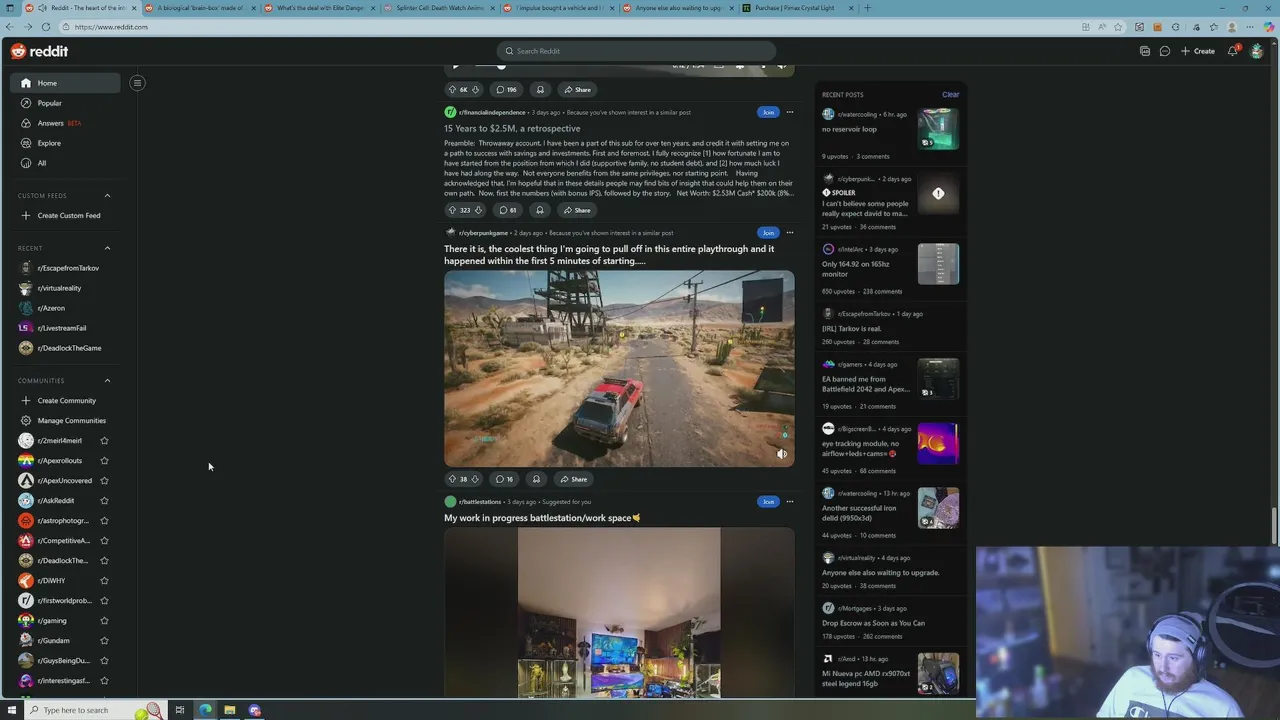
Task: Go back using the browser back arrow
Action: click(x=11, y=27)
